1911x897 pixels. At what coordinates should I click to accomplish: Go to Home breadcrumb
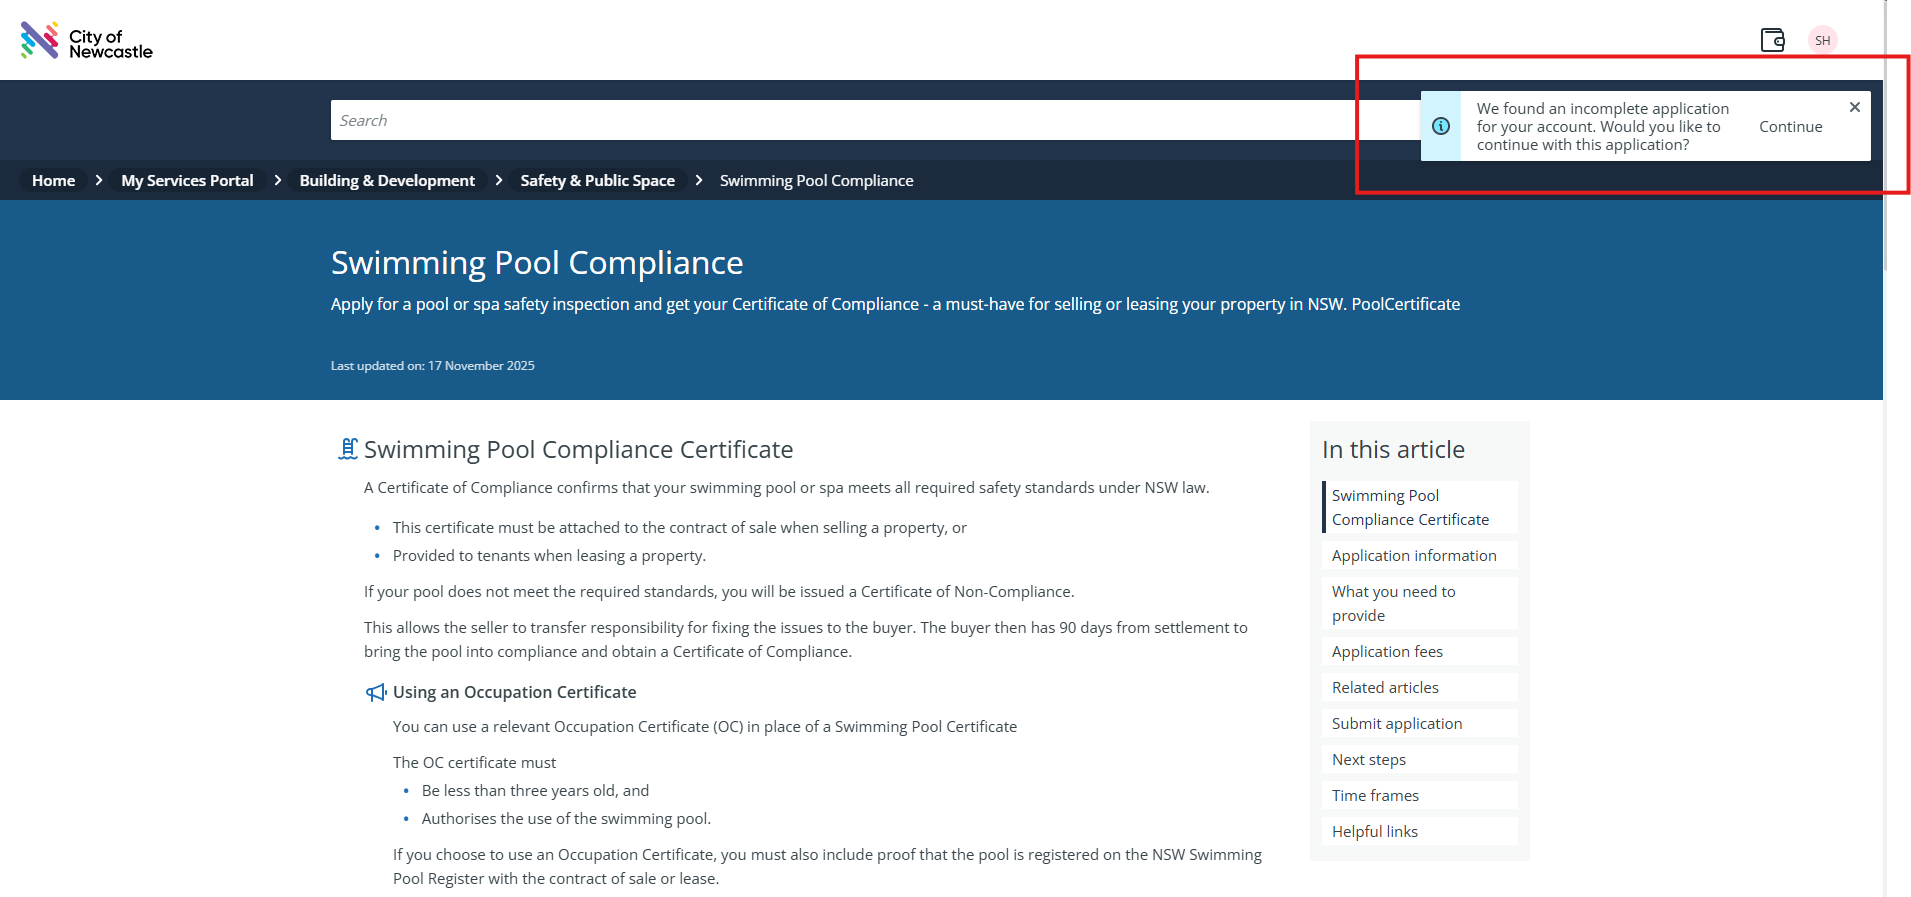pyautogui.click(x=53, y=180)
